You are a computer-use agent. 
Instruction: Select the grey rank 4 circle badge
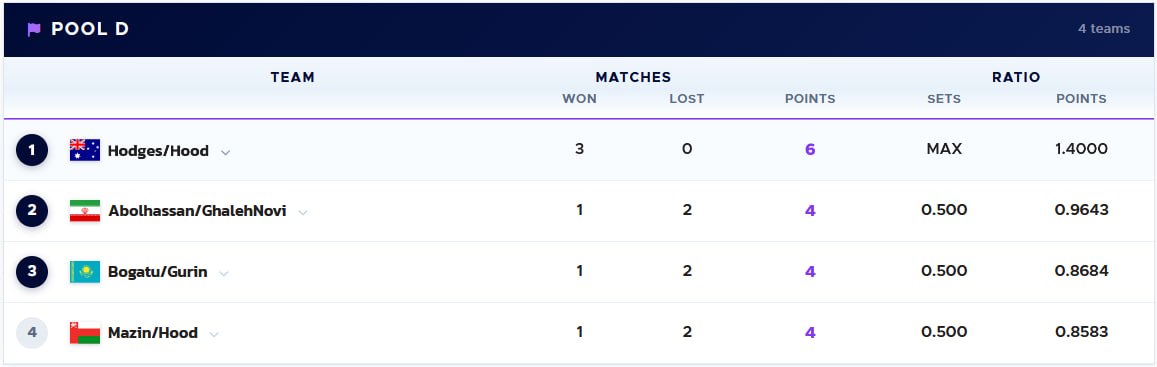[x=32, y=333]
